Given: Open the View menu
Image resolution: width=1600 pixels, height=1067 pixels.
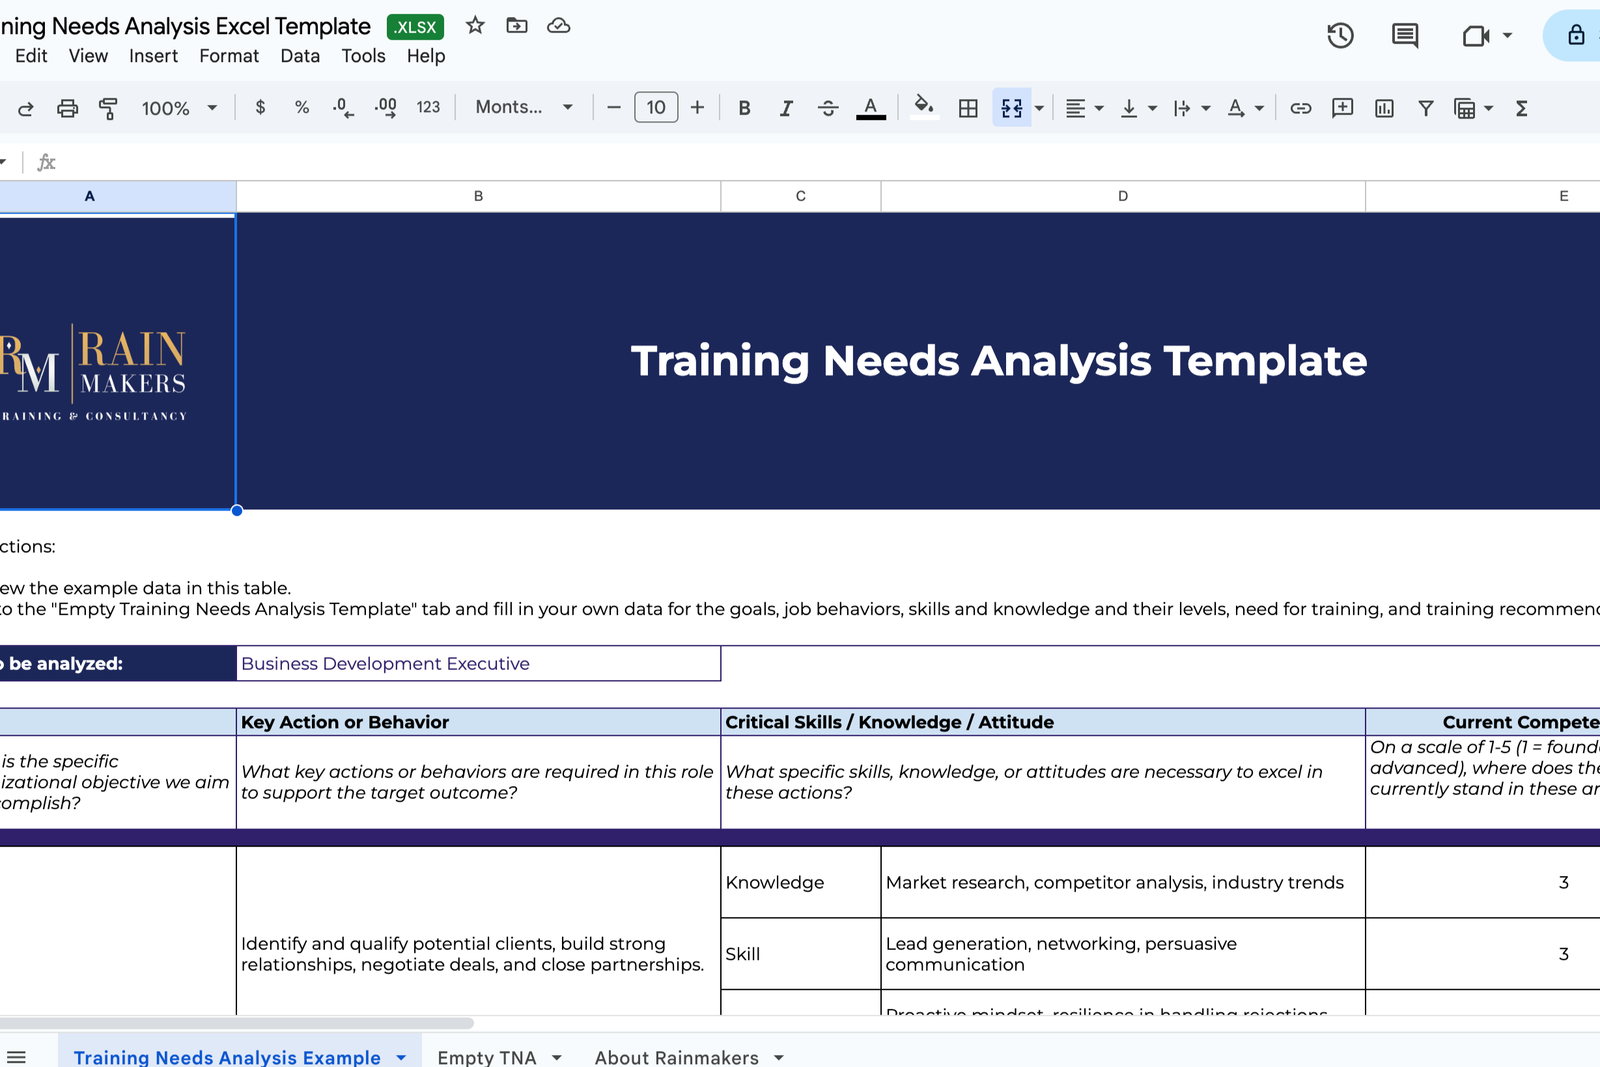Looking at the screenshot, I should pos(88,56).
